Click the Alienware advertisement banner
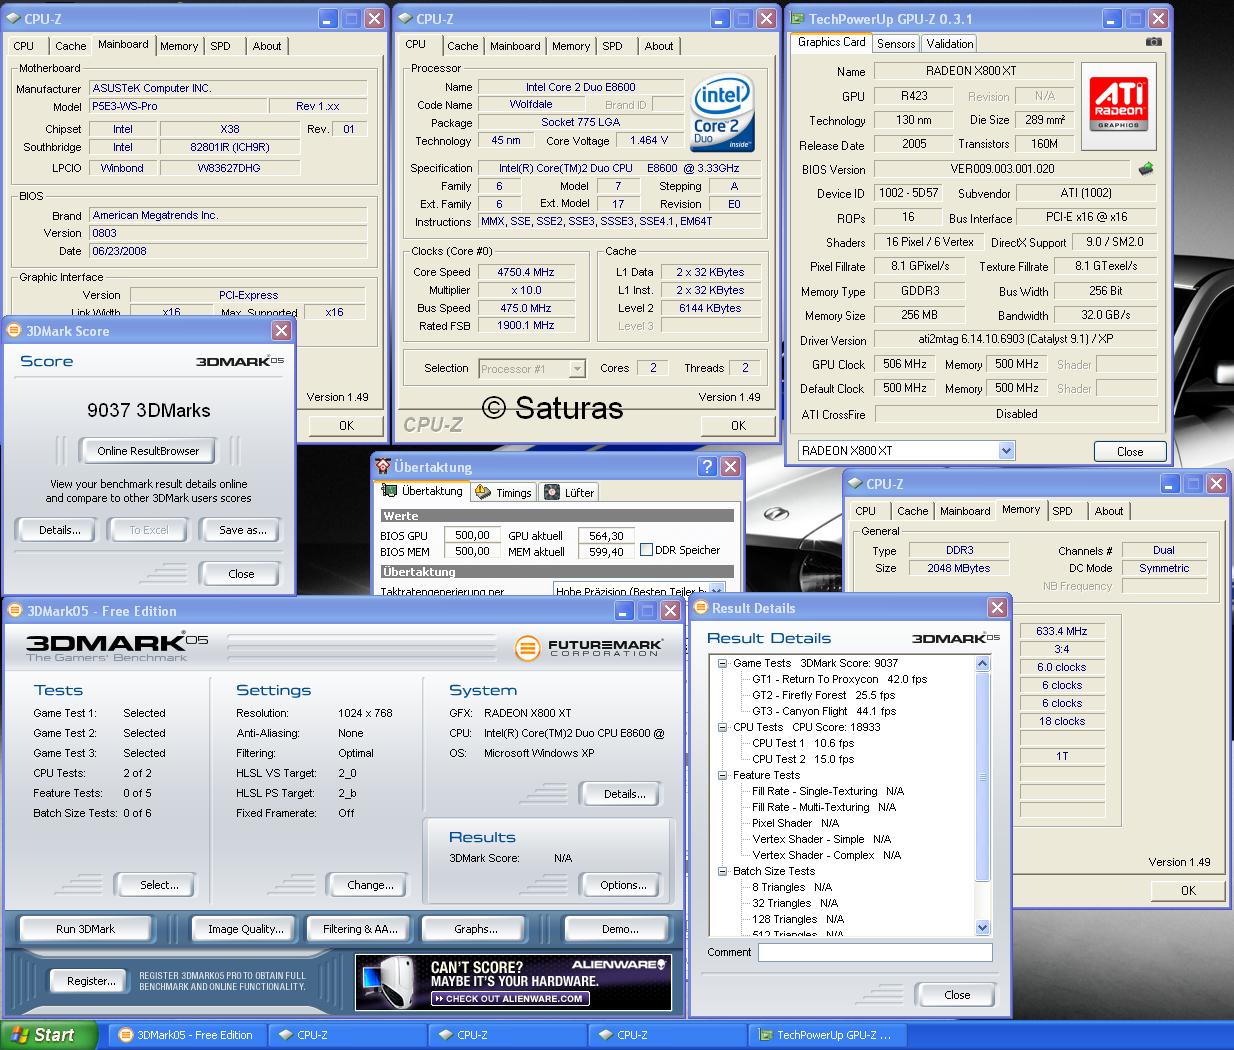This screenshot has width=1234, height=1050. [x=513, y=982]
